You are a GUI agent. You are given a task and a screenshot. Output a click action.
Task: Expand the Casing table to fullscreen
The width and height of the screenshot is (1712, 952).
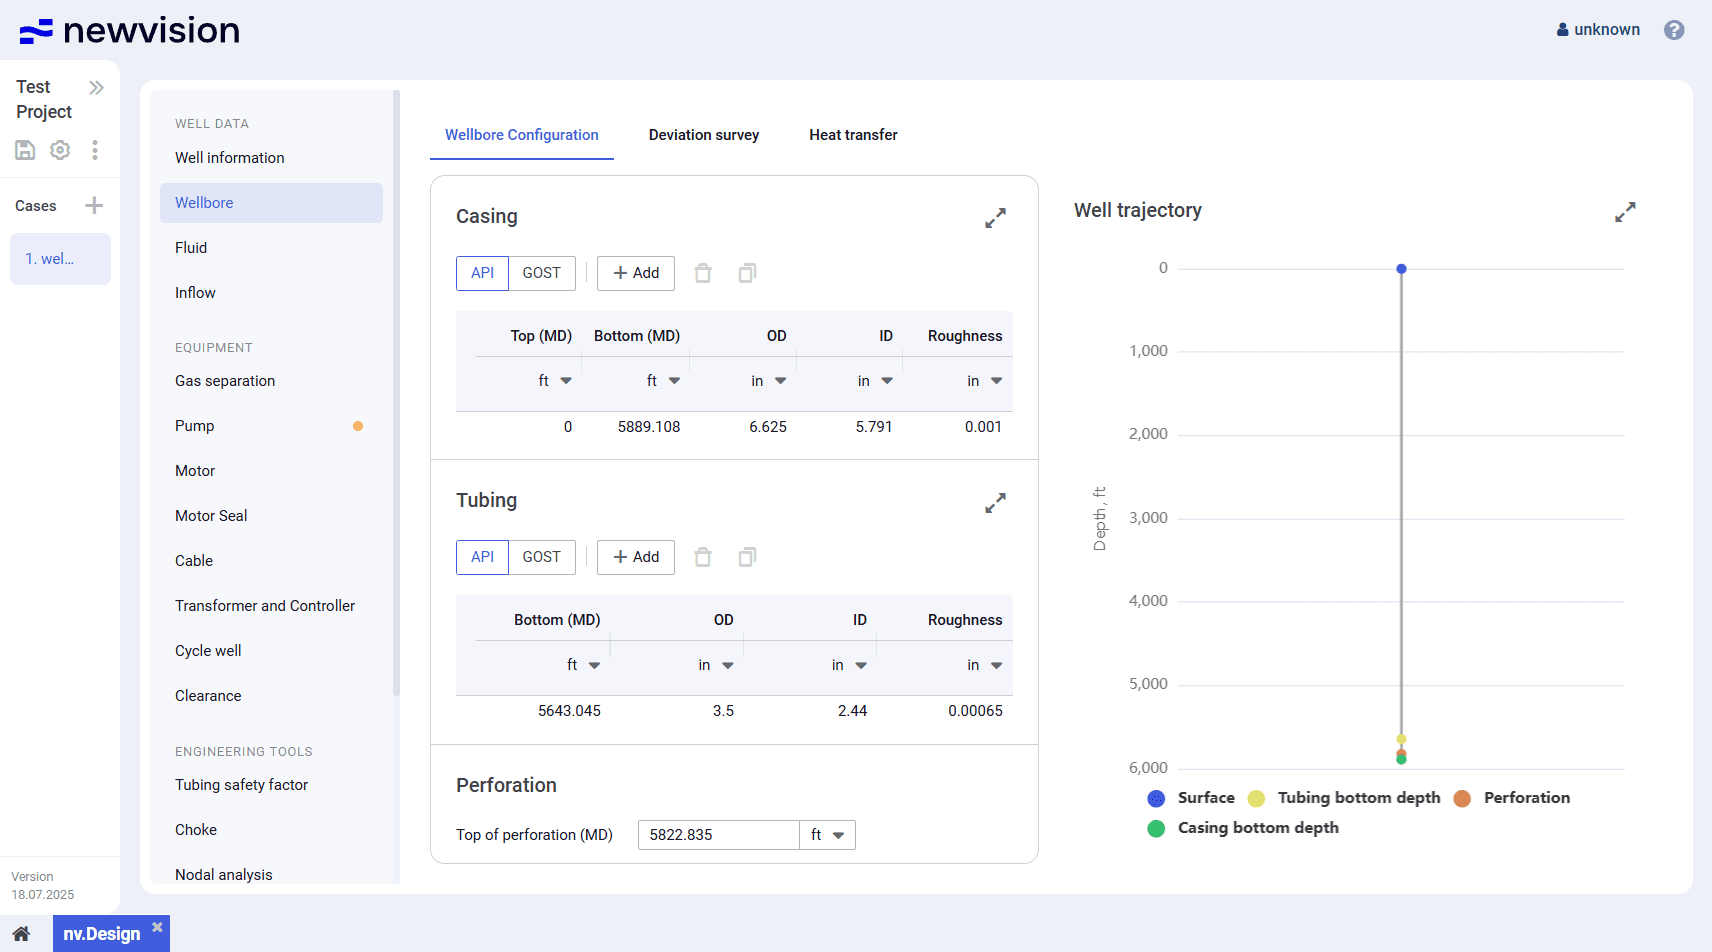pos(995,218)
